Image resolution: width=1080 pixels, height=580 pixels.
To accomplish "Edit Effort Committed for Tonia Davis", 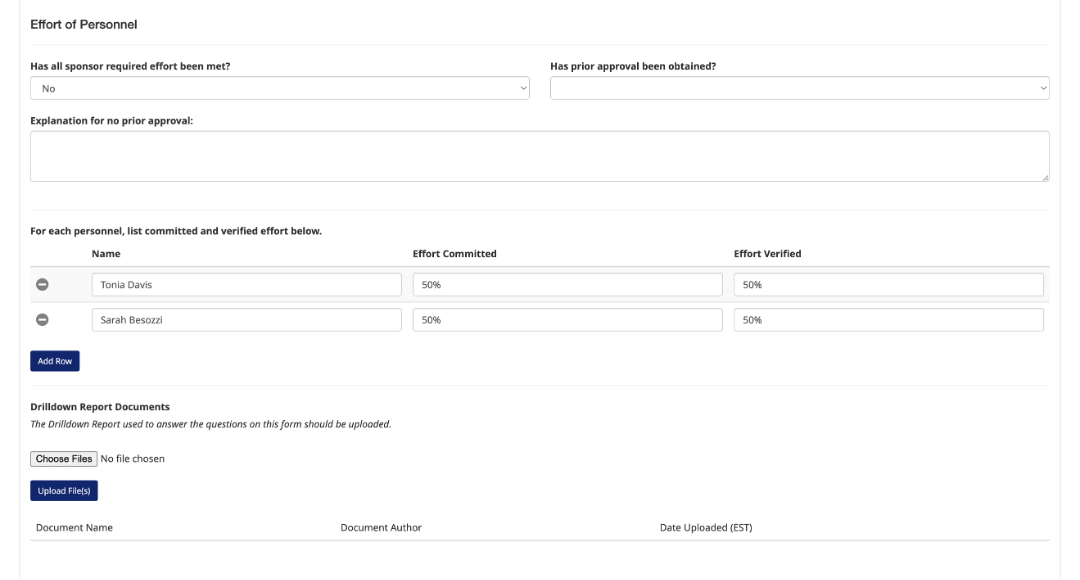I will pyautogui.click(x=567, y=285).
